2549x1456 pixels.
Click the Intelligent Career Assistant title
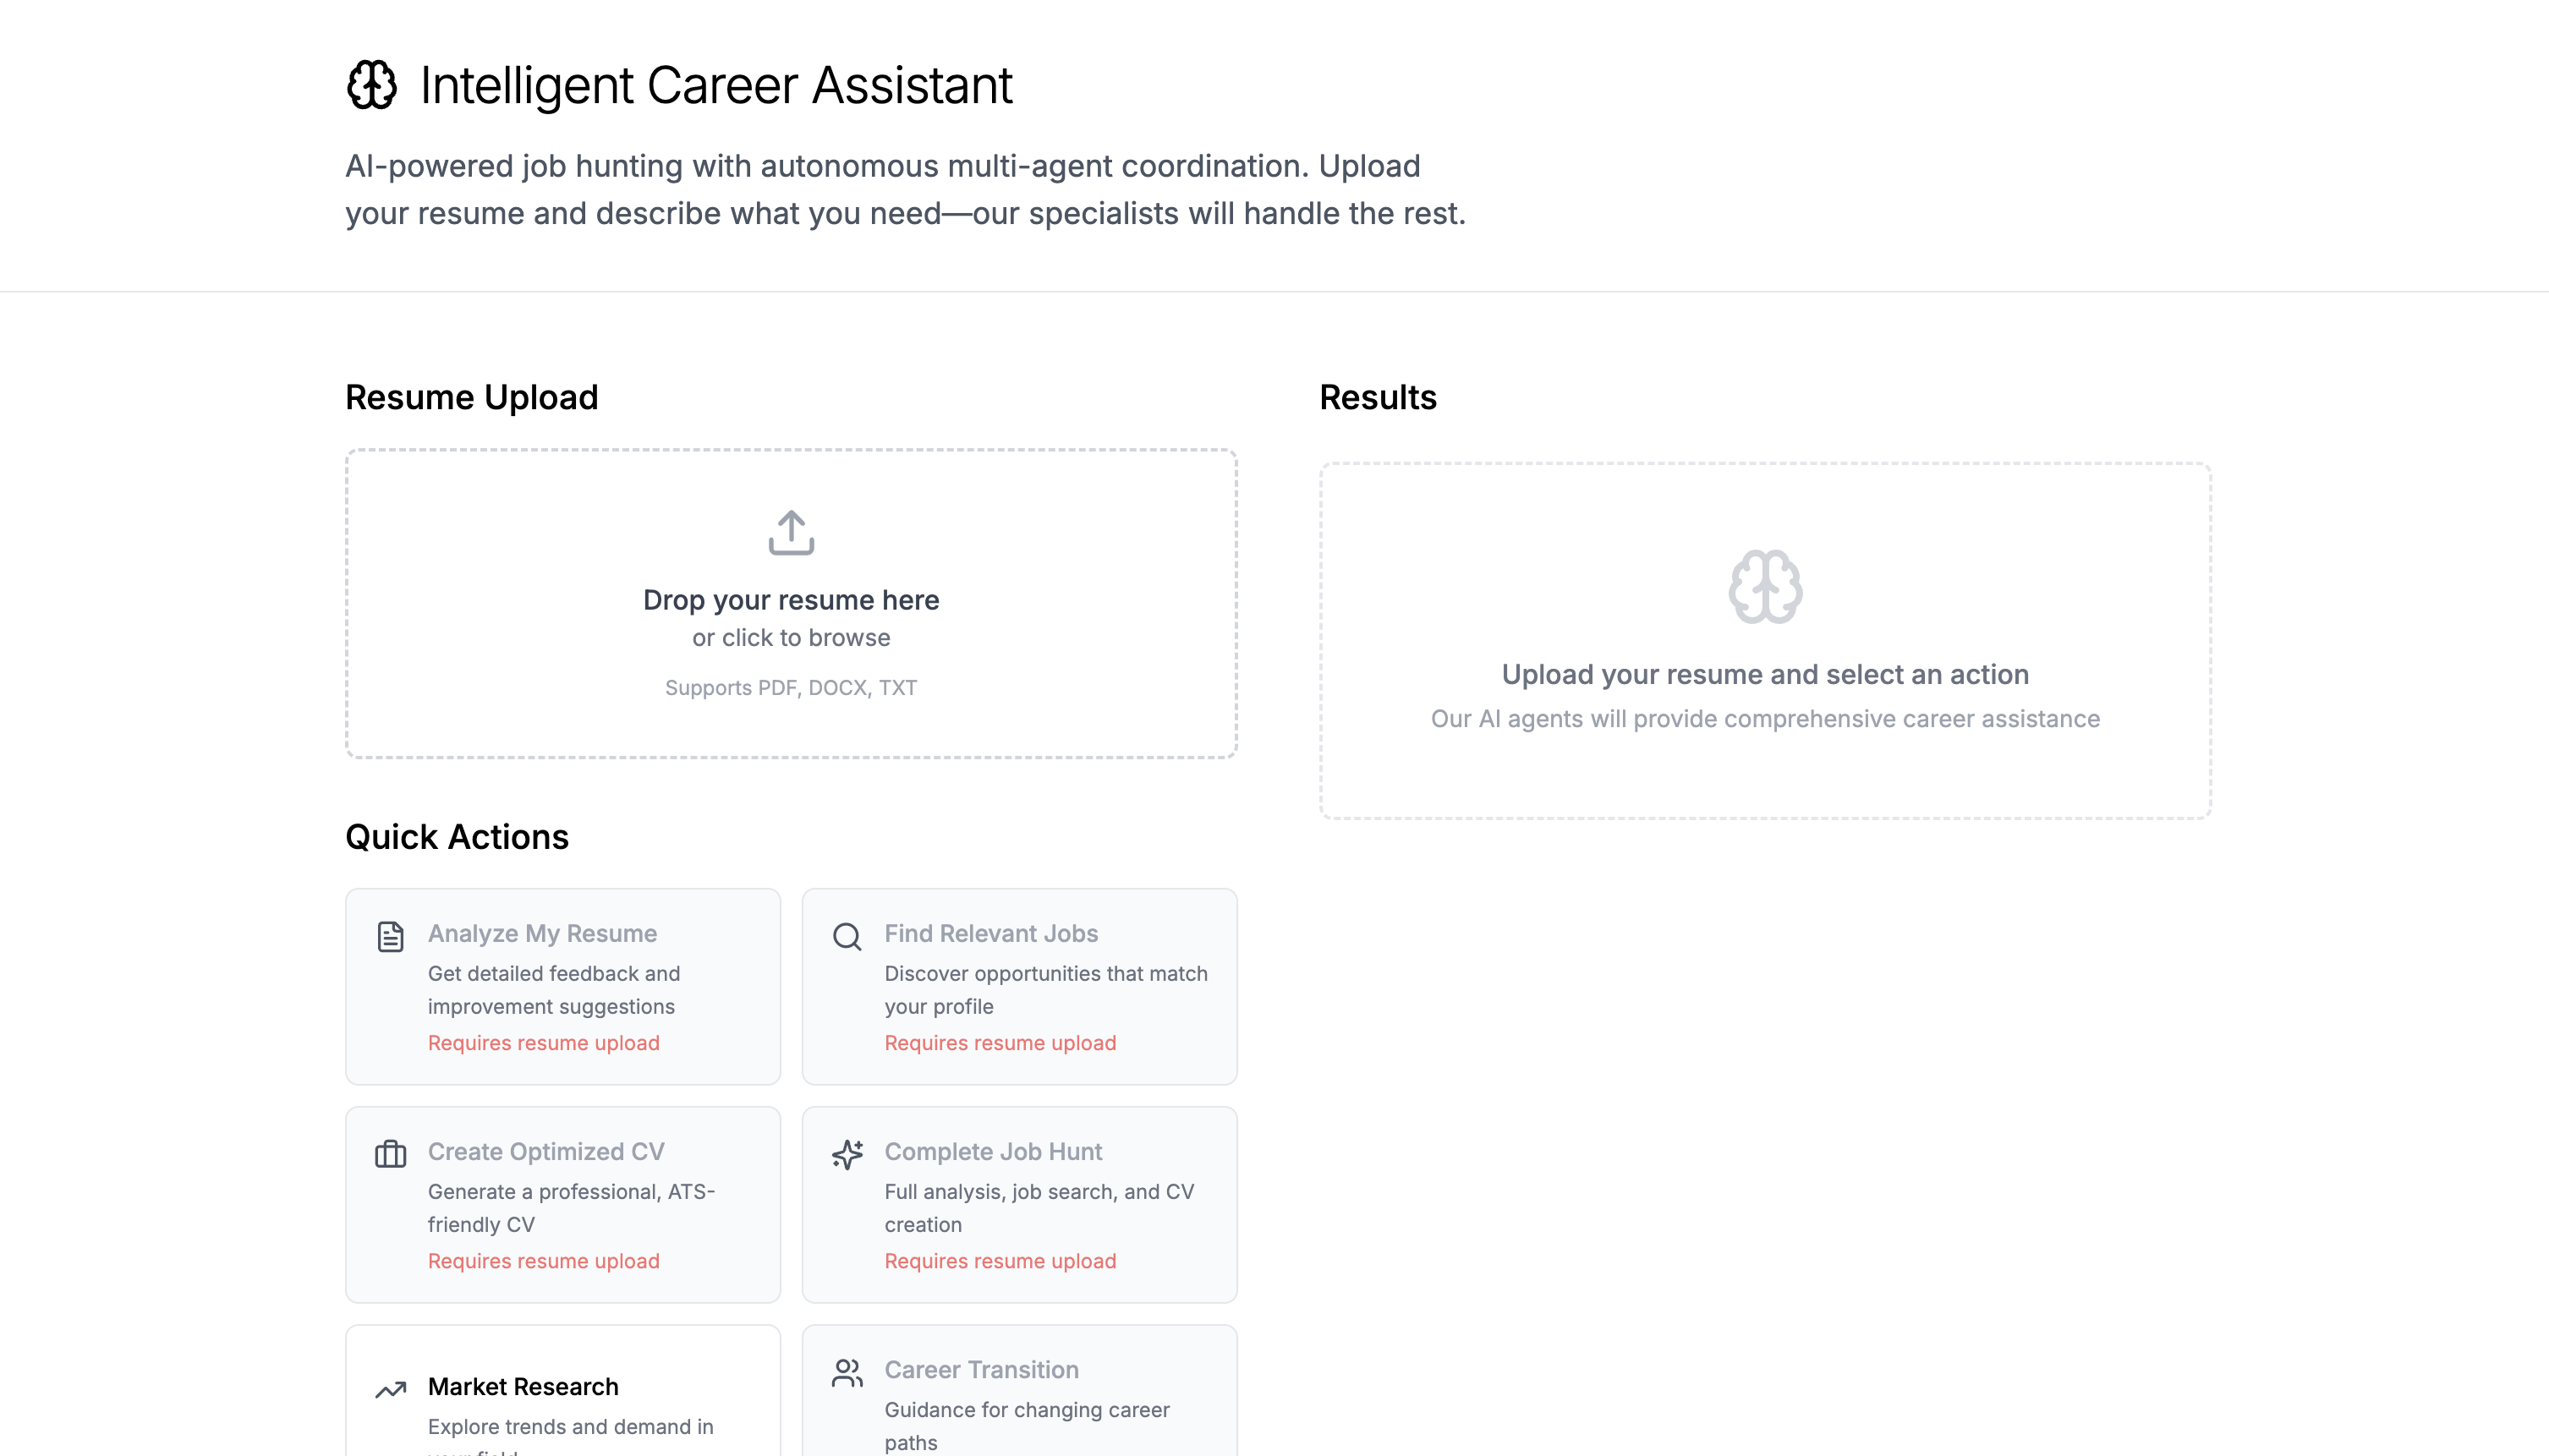pyautogui.click(x=716, y=85)
